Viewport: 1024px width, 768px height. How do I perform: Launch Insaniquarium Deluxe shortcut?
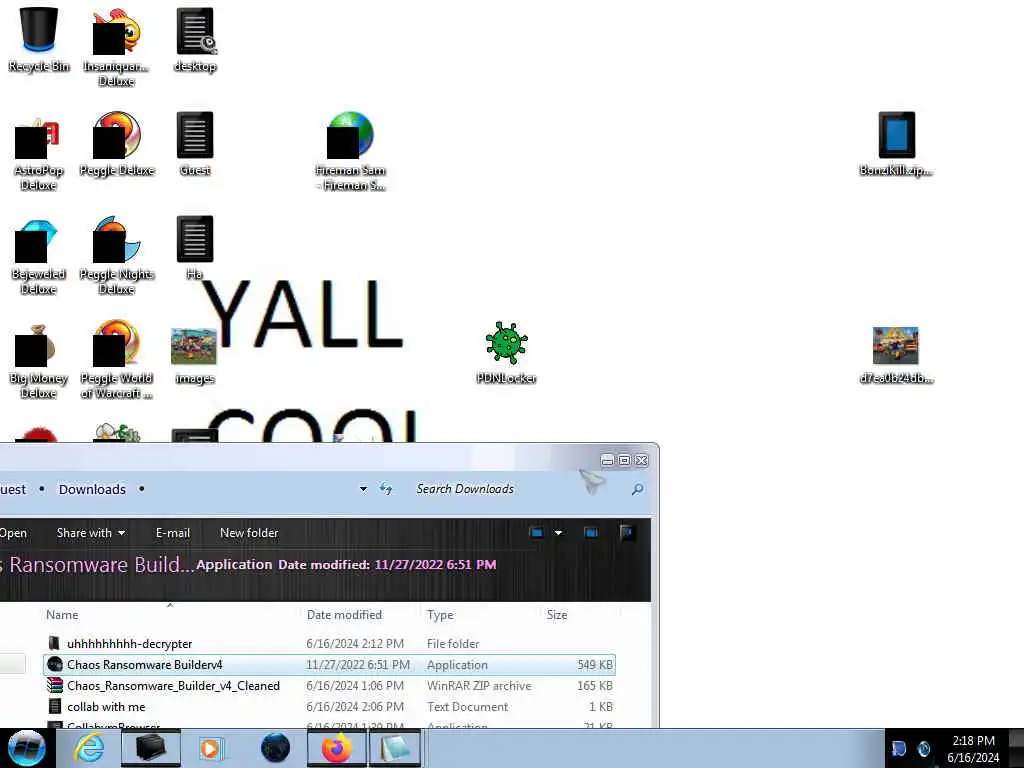pos(116,47)
